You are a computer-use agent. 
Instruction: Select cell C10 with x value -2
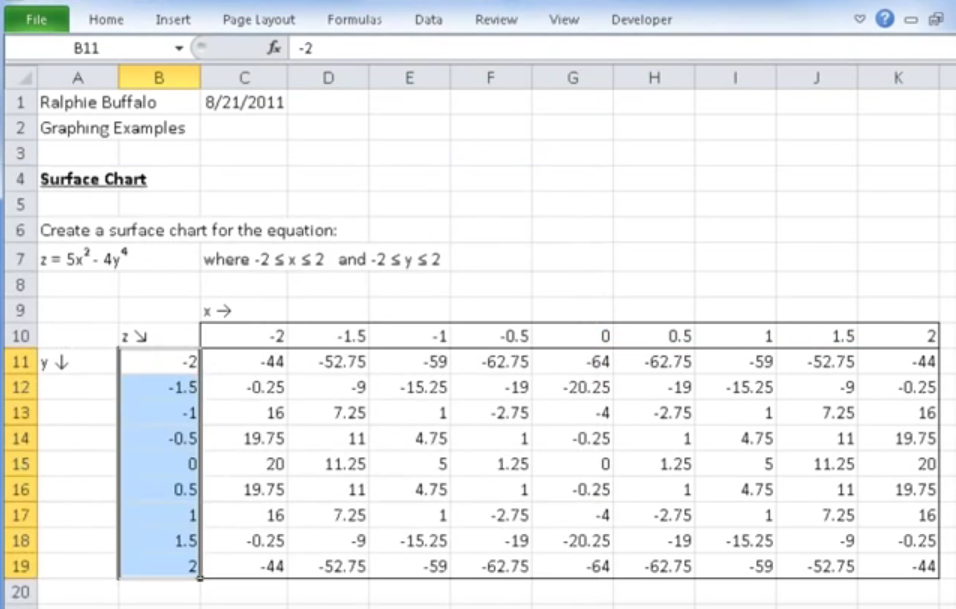pyautogui.click(x=244, y=337)
